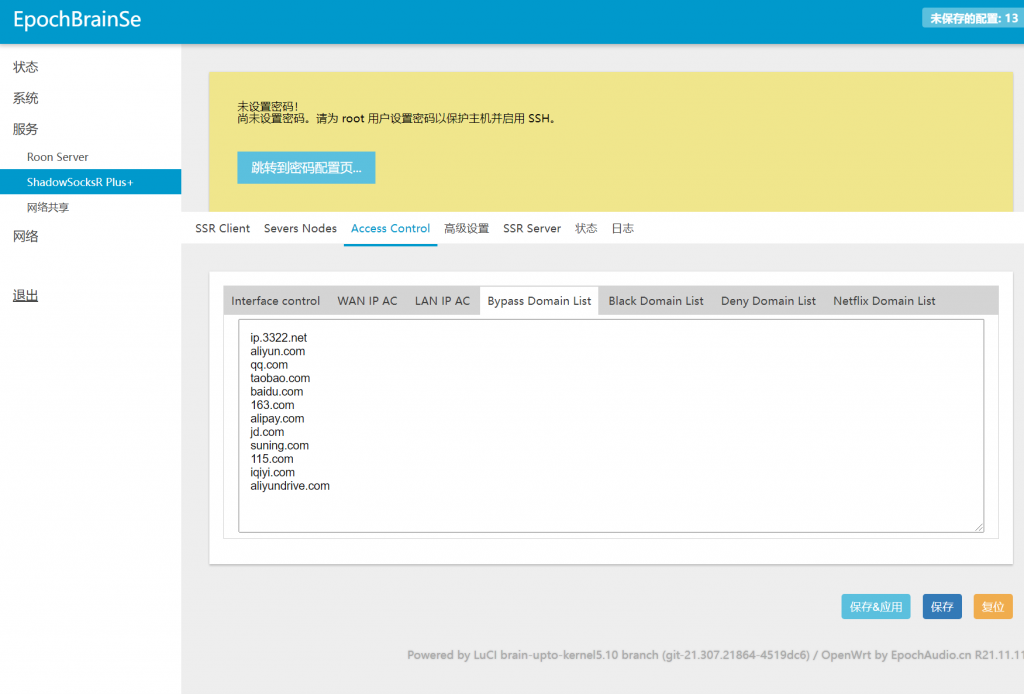Screen dimensions: 1024x694
Task: Click the EpochBrainSe header title
Action: [77, 19]
